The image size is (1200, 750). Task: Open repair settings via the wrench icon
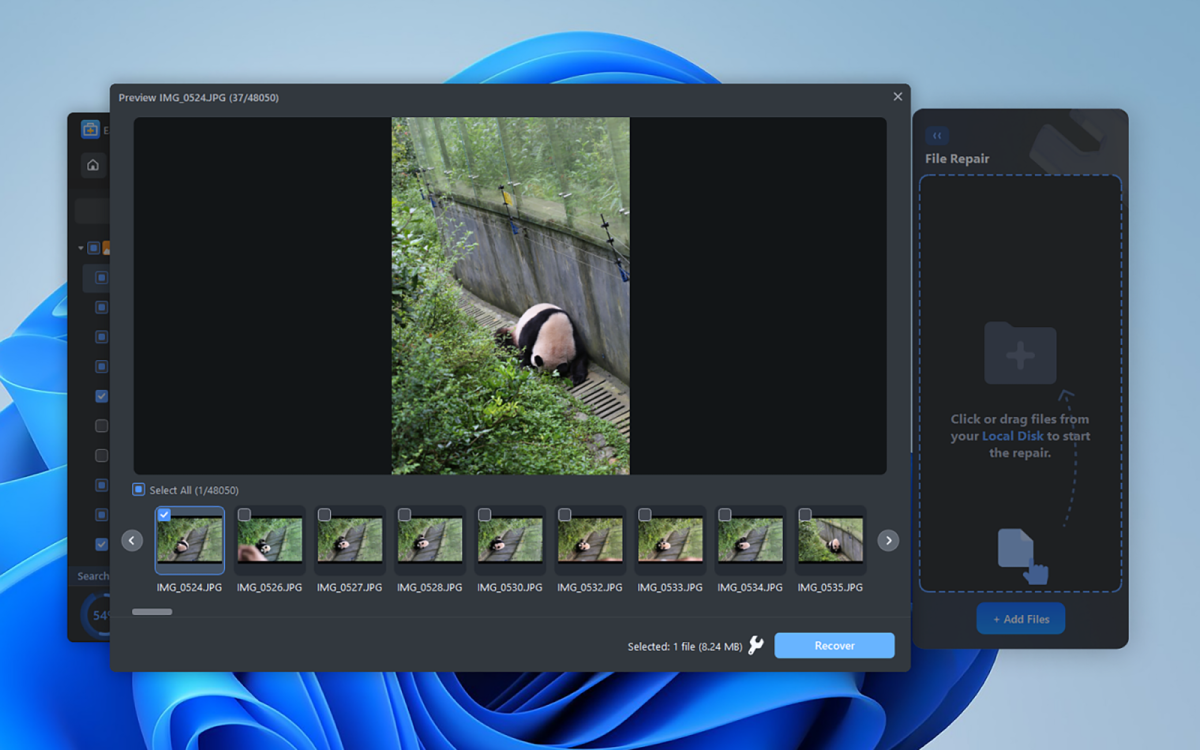757,645
